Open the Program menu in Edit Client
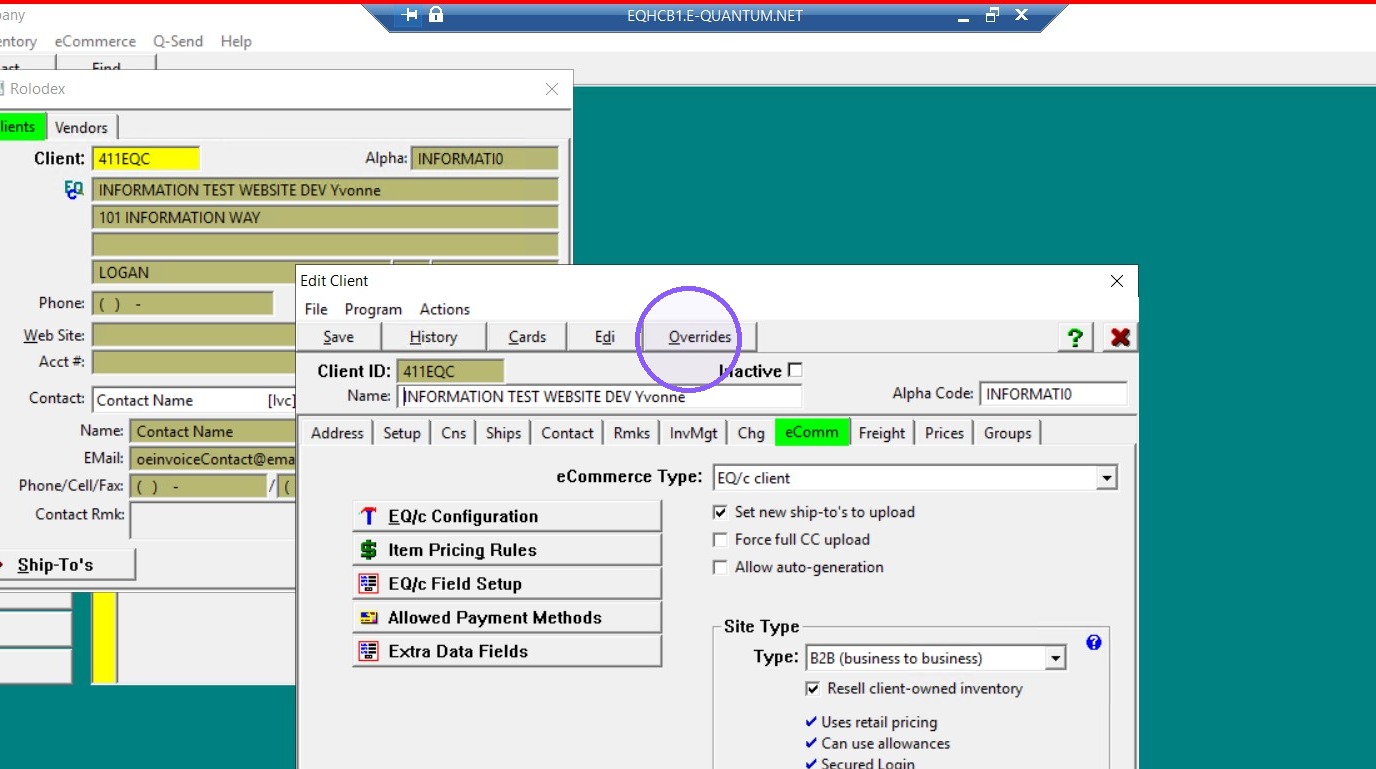 373,310
